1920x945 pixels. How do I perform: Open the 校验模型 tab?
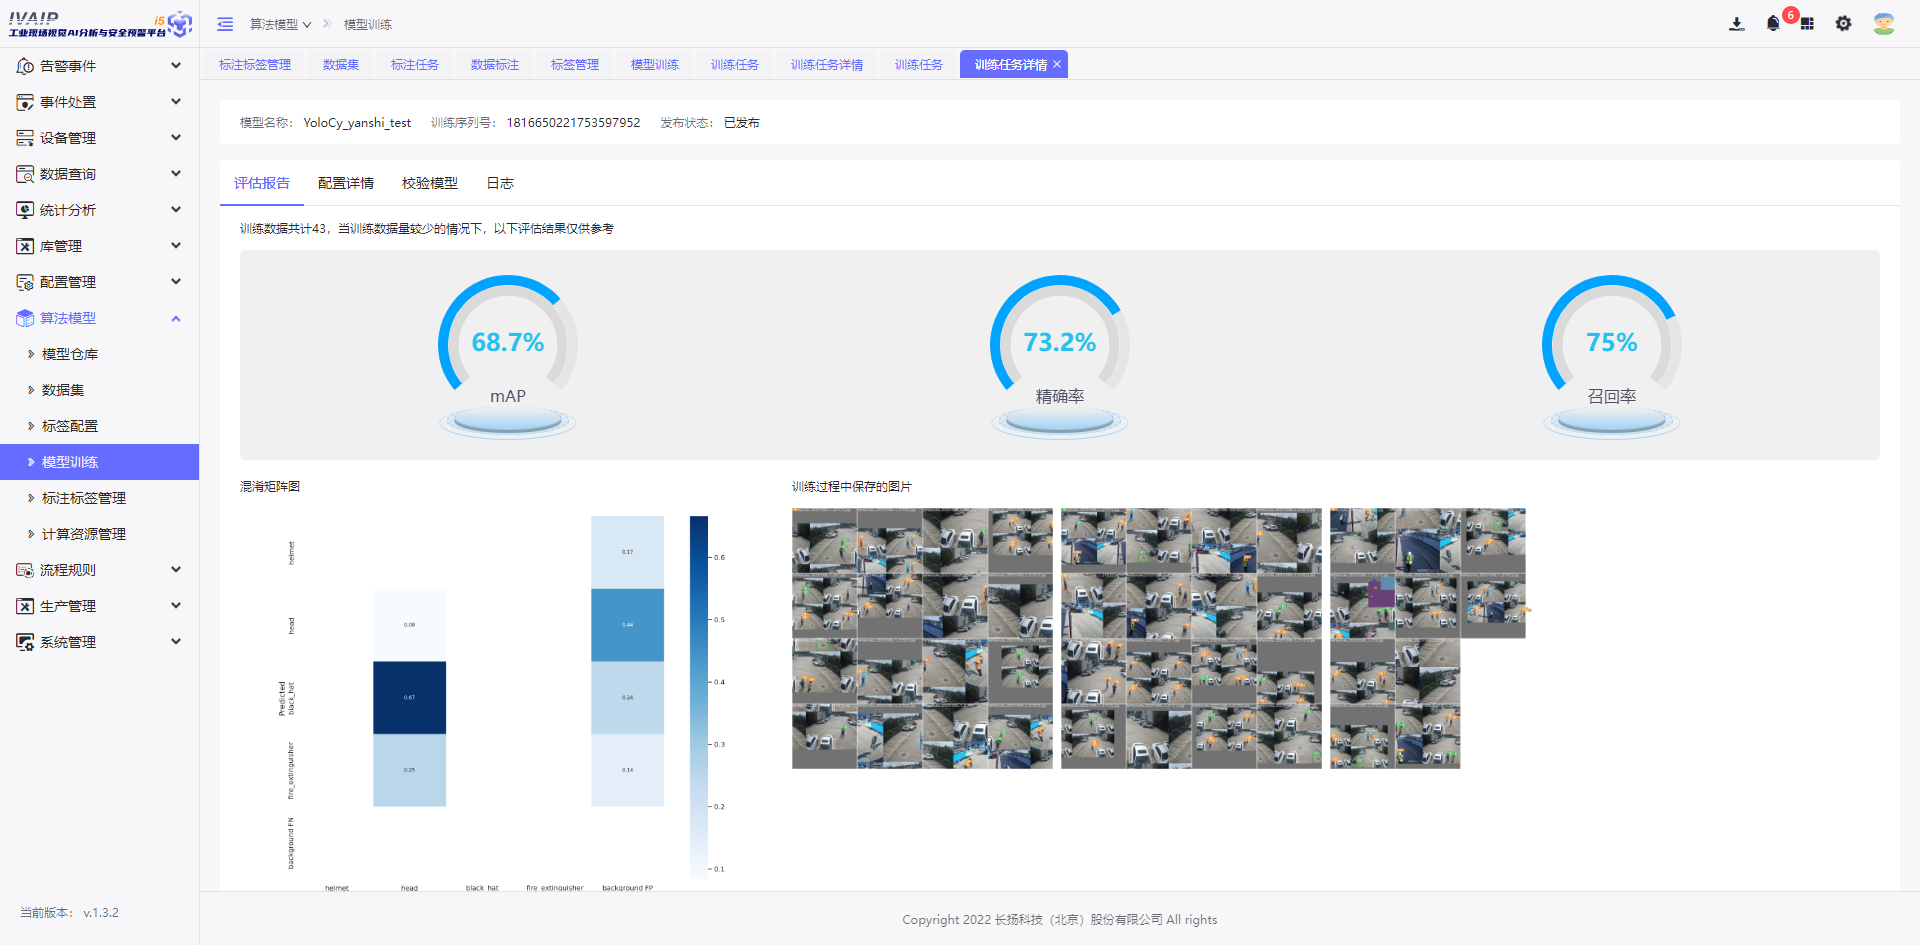pyautogui.click(x=430, y=183)
